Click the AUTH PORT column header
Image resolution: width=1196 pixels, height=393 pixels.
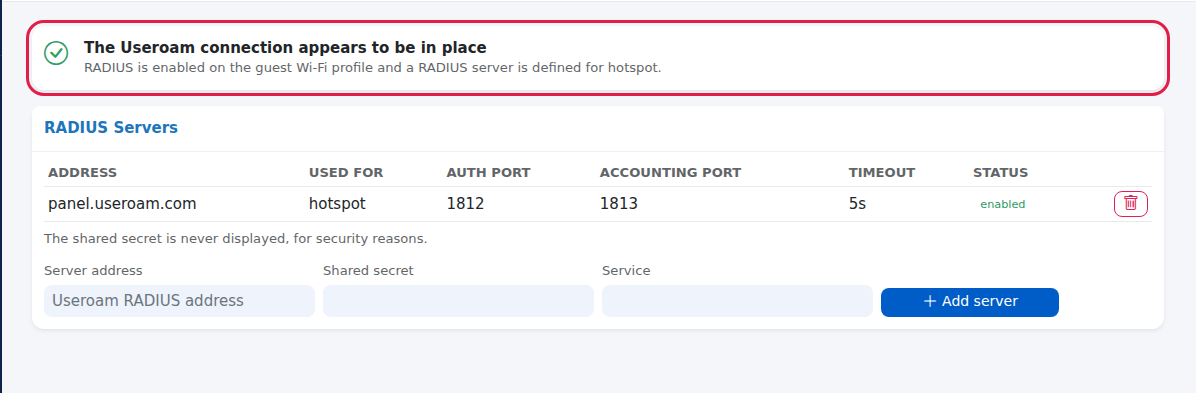pos(488,172)
